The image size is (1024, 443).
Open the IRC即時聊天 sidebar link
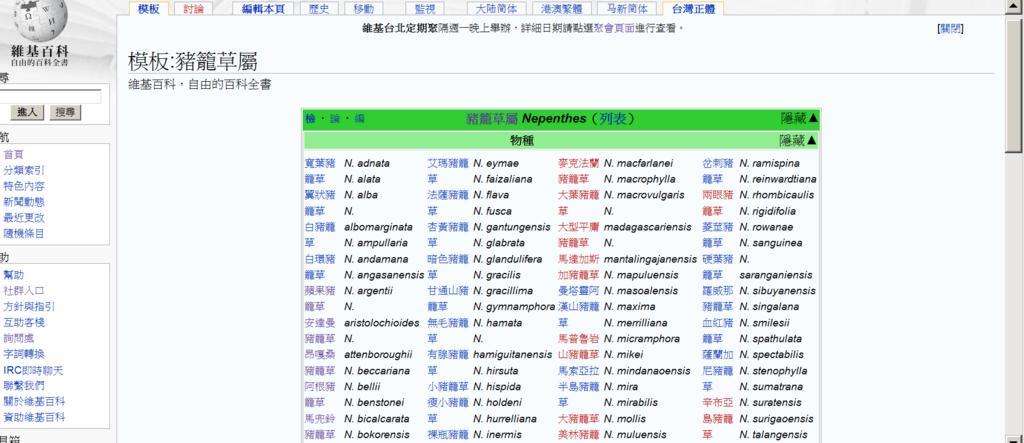pos(33,370)
